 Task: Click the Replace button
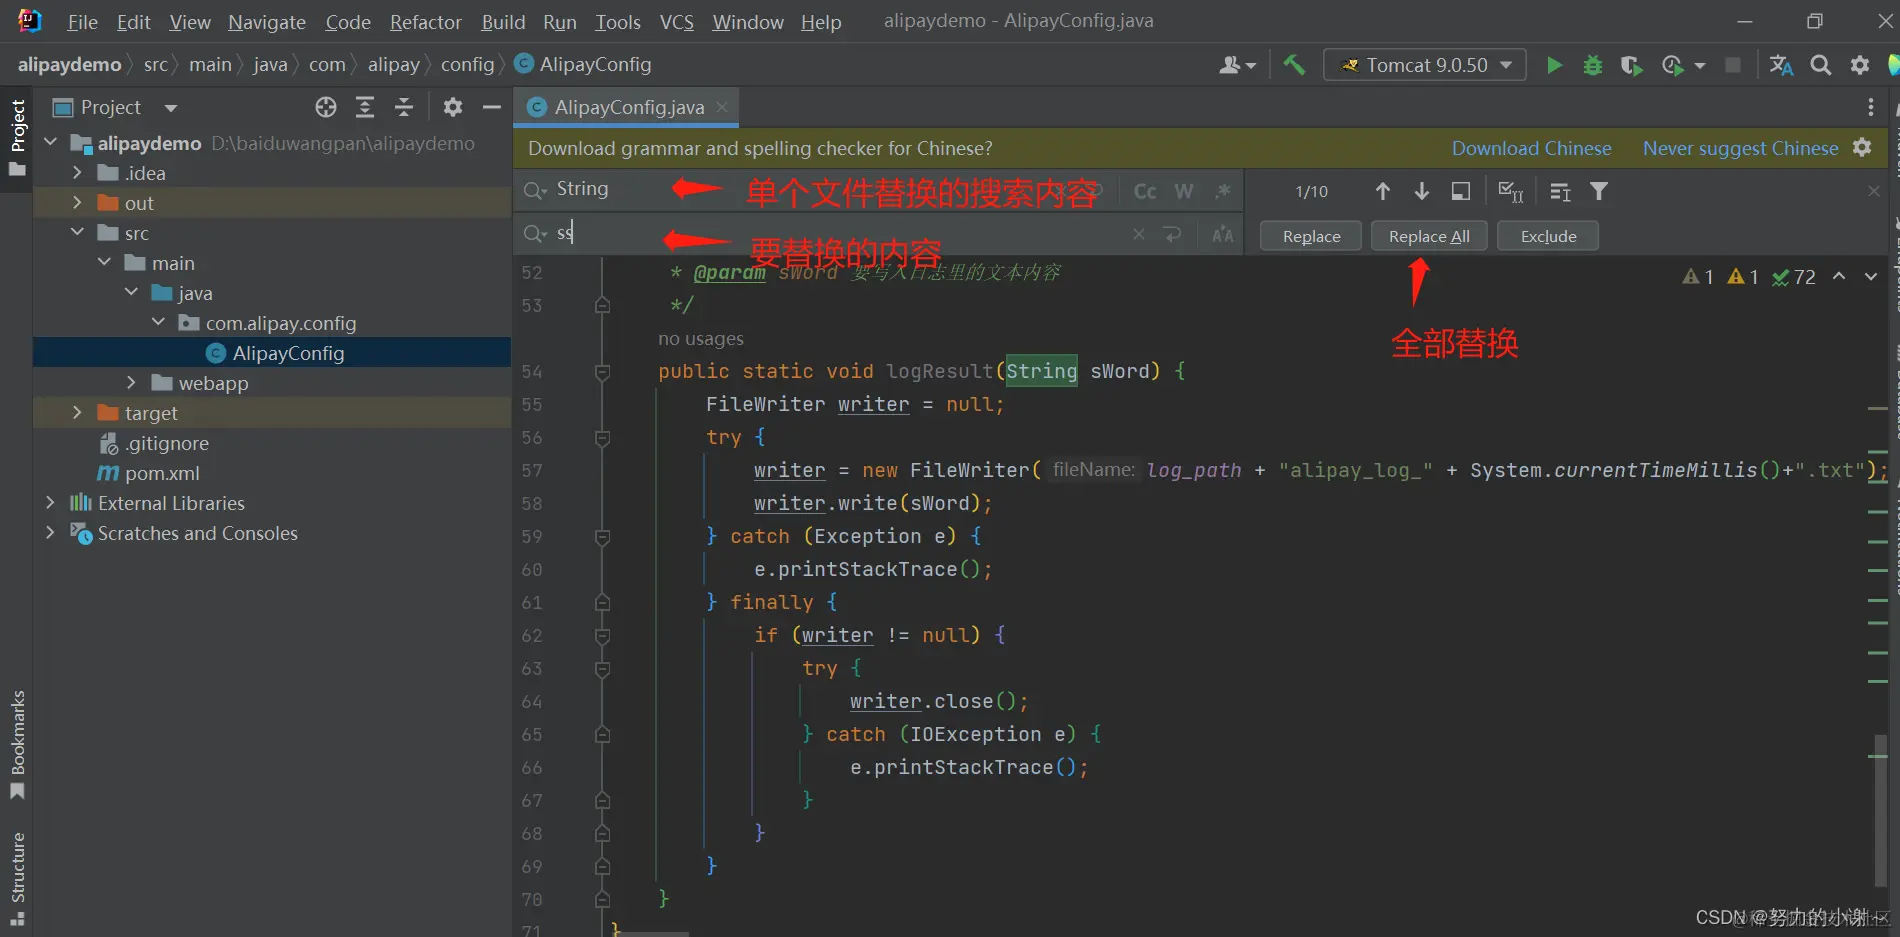pyautogui.click(x=1311, y=236)
